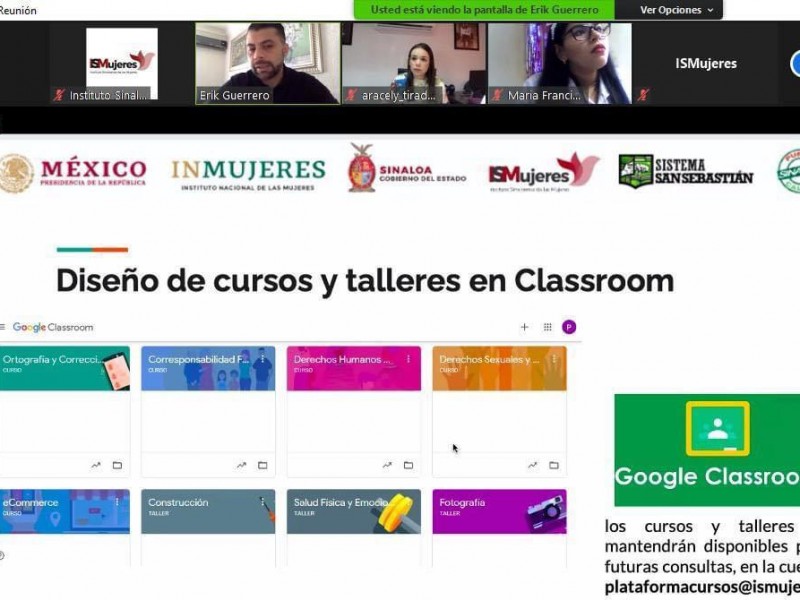Viewport: 800px width, 600px height.
Task: Click the Sinaloa Gobierno del Estado logo
Action: (x=407, y=168)
